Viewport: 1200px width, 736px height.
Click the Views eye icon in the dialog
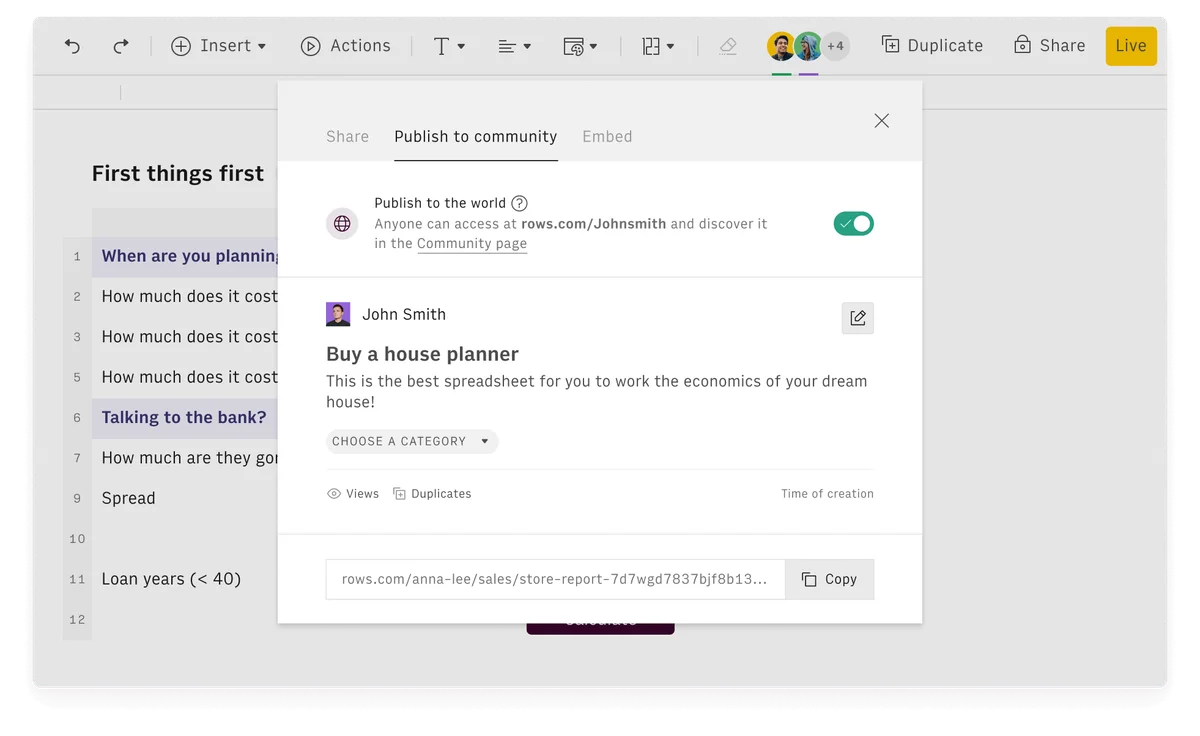pyautogui.click(x=332, y=493)
